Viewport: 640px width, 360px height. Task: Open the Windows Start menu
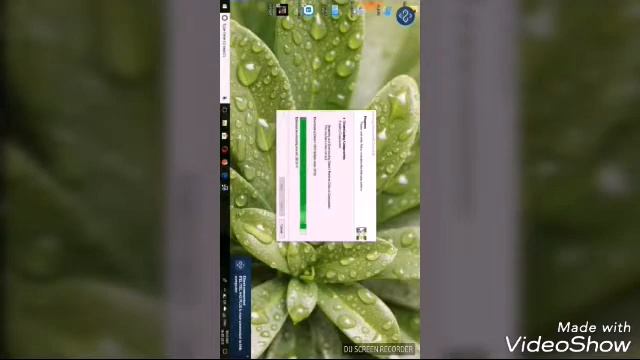coord(224,6)
